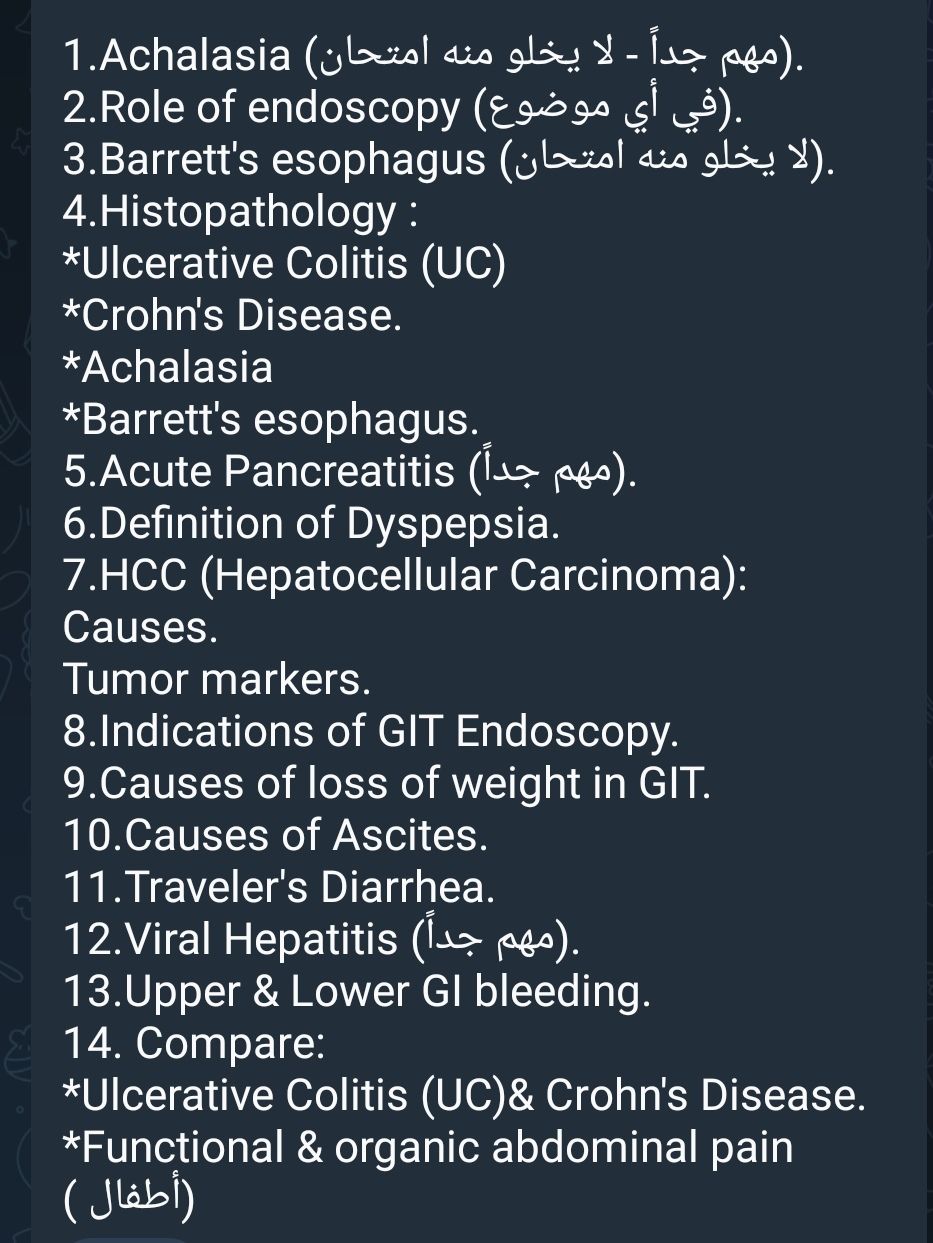Click the '2.Role of endoscopy' line

pyautogui.click(x=260, y=109)
